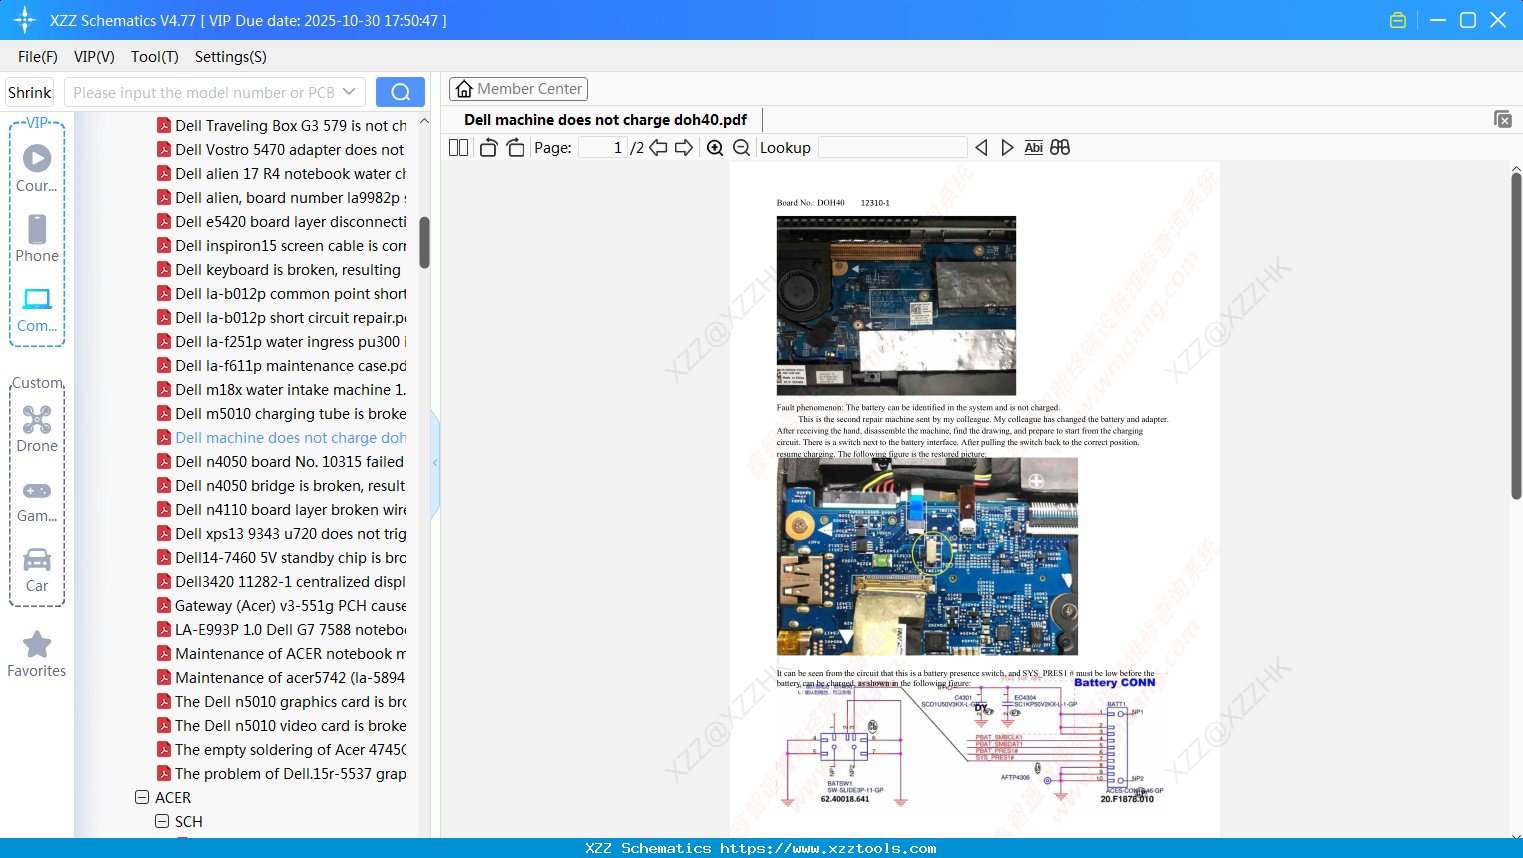Find previous lookup match
The width and height of the screenshot is (1523, 858).
(981, 147)
